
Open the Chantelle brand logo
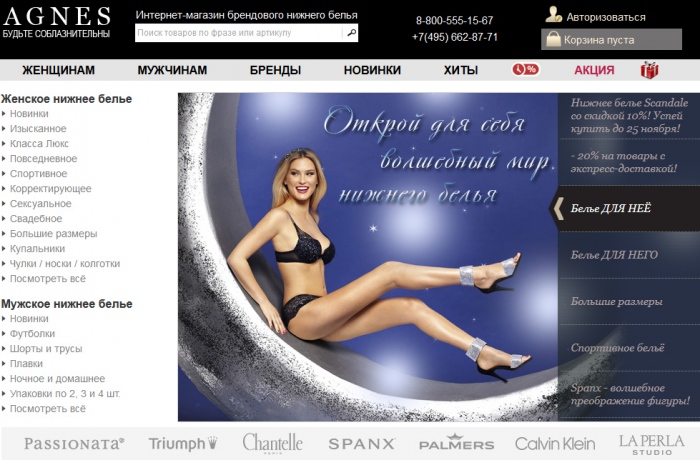click(x=272, y=443)
